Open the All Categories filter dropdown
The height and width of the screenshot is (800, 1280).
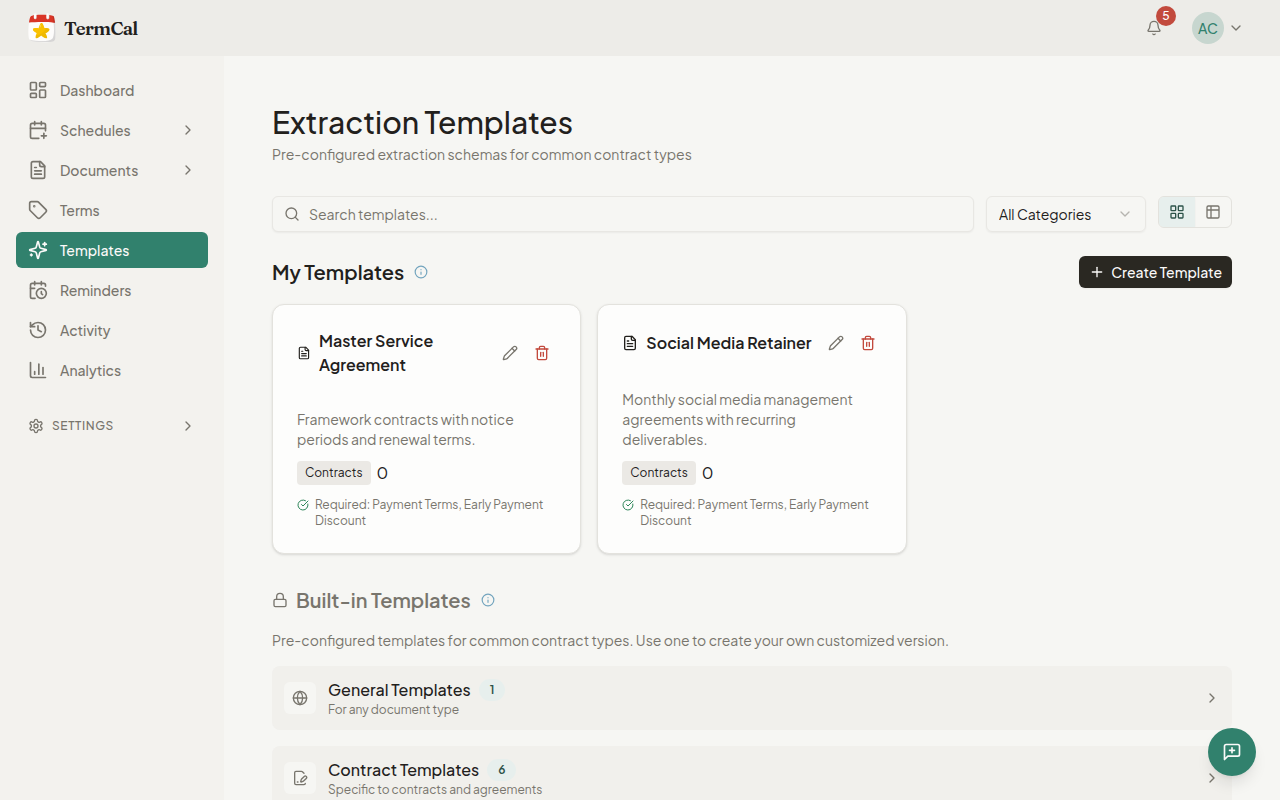pos(1065,214)
